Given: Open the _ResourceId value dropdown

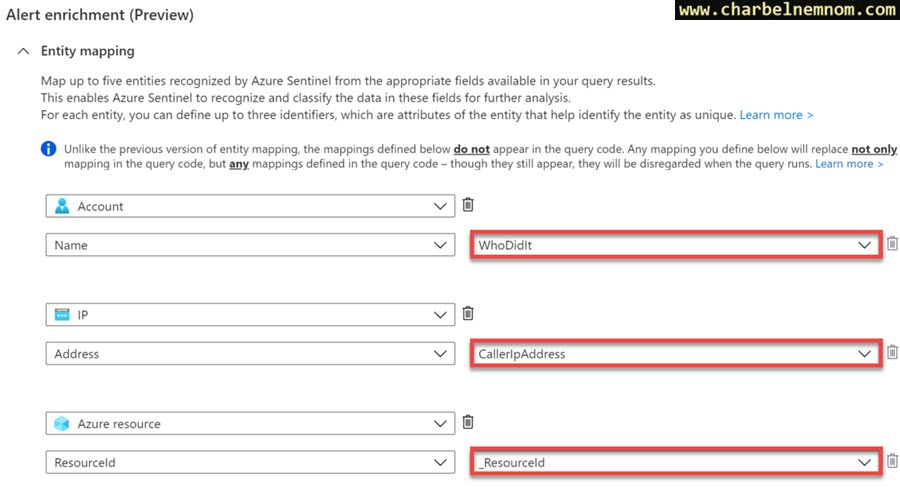Looking at the screenshot, I should [676, 462].
